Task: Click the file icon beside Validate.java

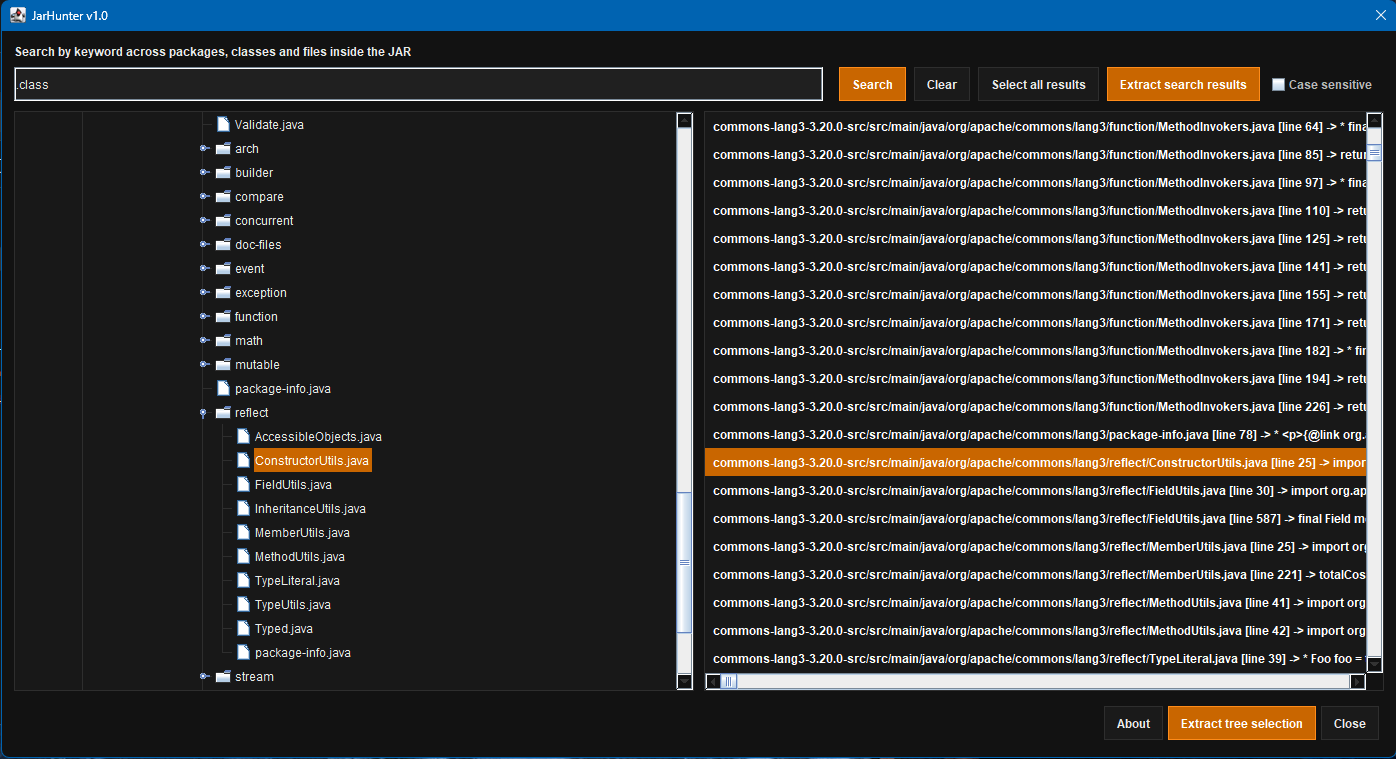Action: (x=223, y=125)
